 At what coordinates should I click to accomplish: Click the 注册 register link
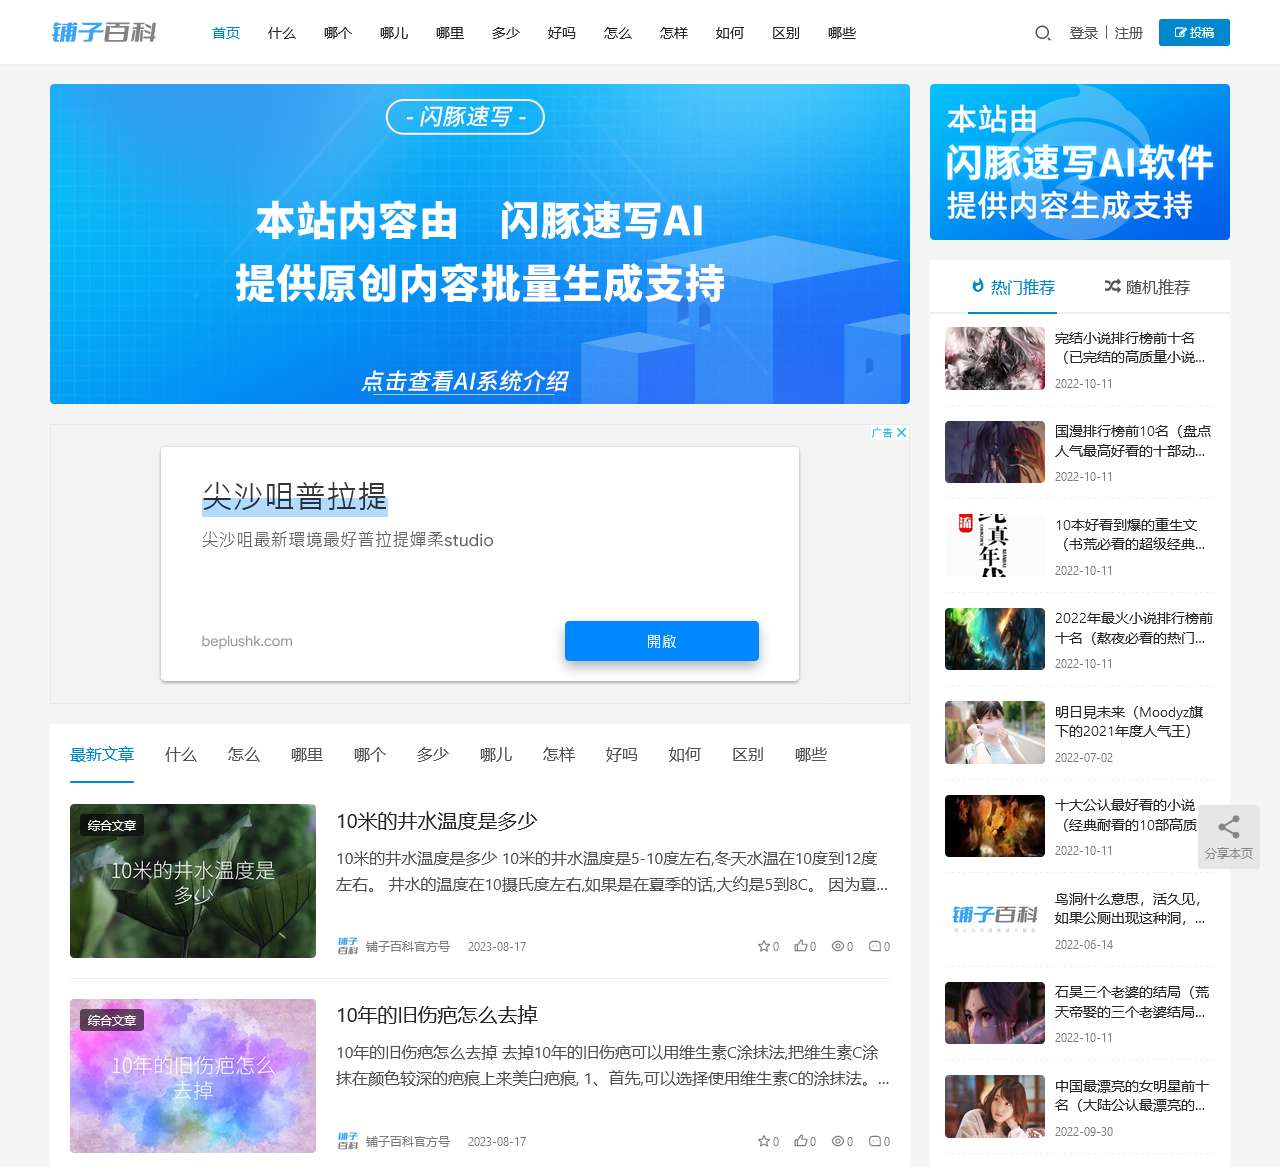coord(1129,33)
